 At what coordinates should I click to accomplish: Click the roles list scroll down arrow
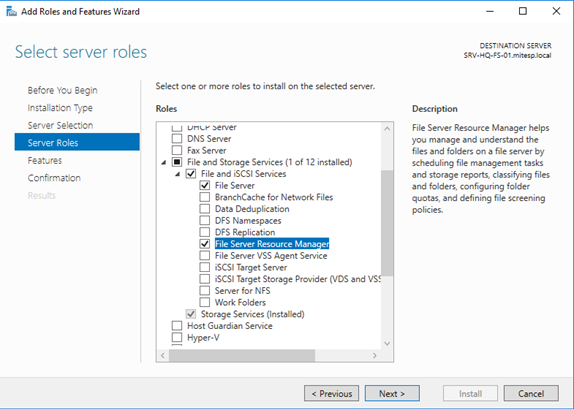[x=387, y=343]
